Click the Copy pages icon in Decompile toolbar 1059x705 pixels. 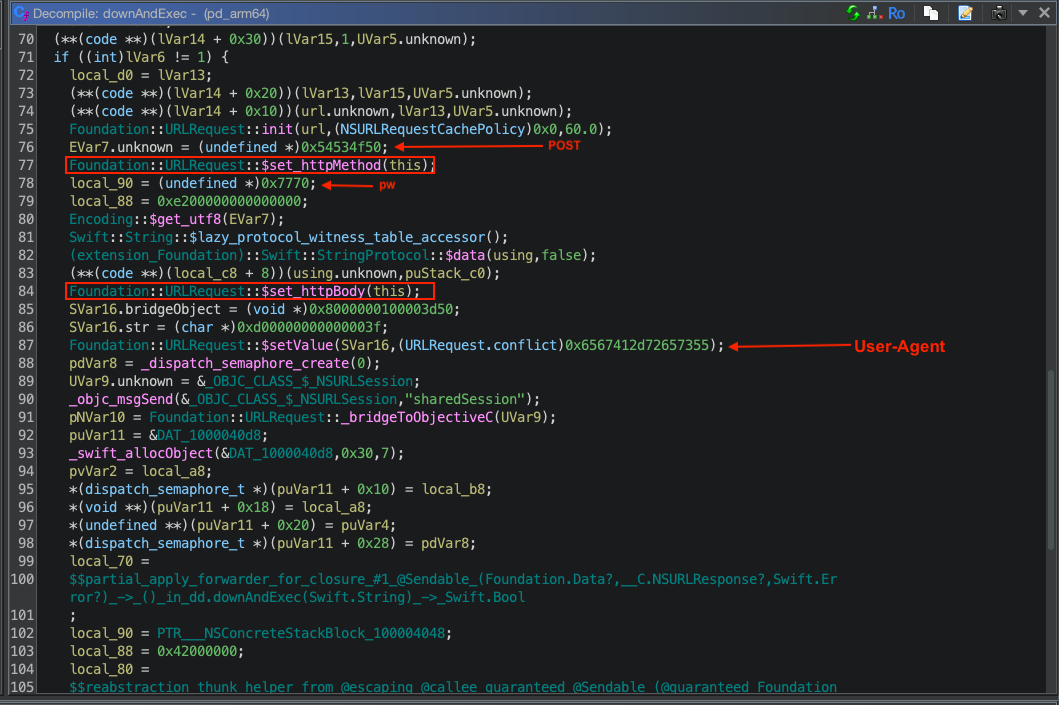click(931, 13)
